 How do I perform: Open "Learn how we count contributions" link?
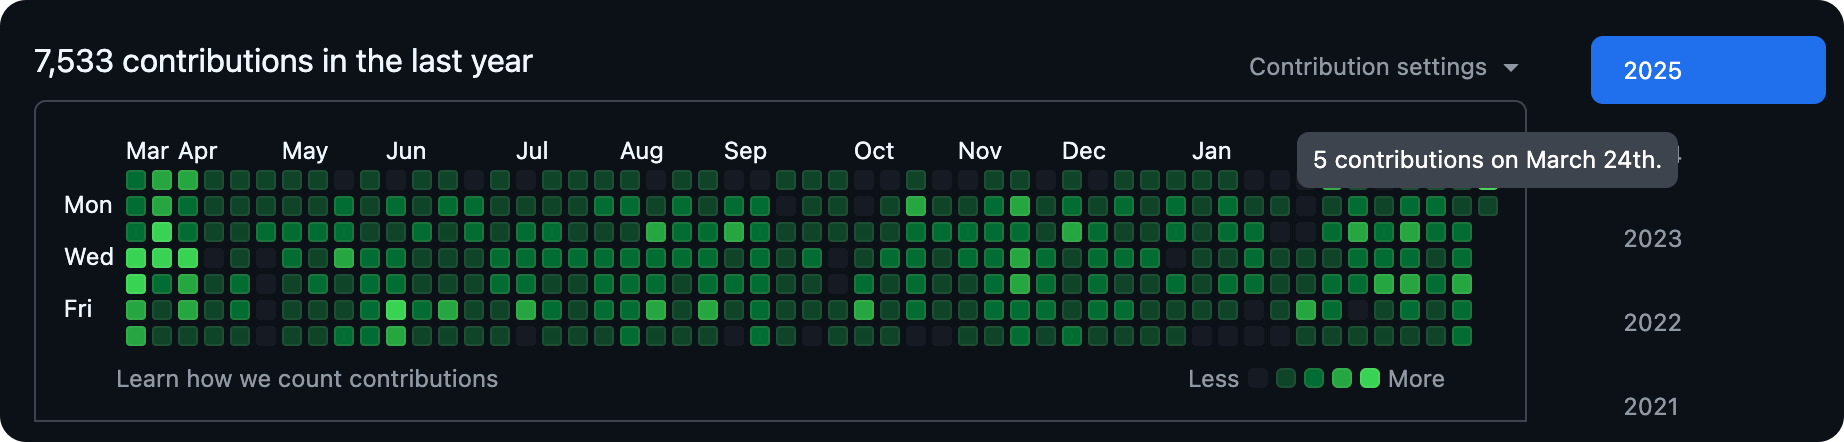tap(307, 379)
